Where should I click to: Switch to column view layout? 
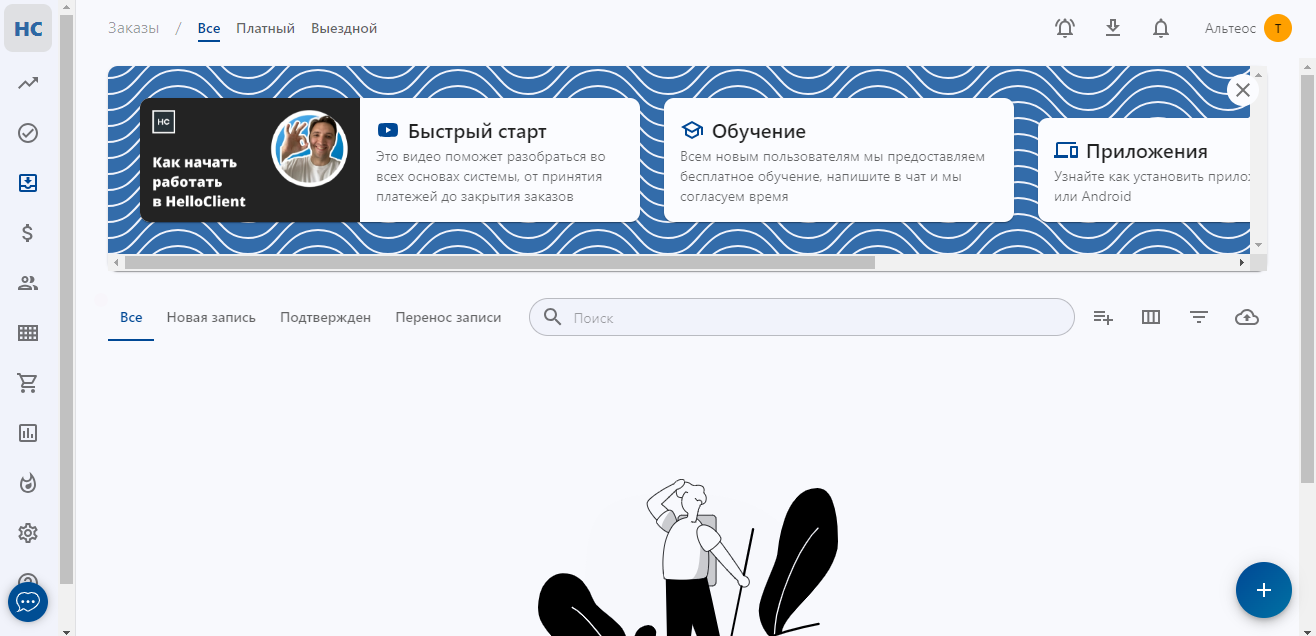coord(1150,317)
